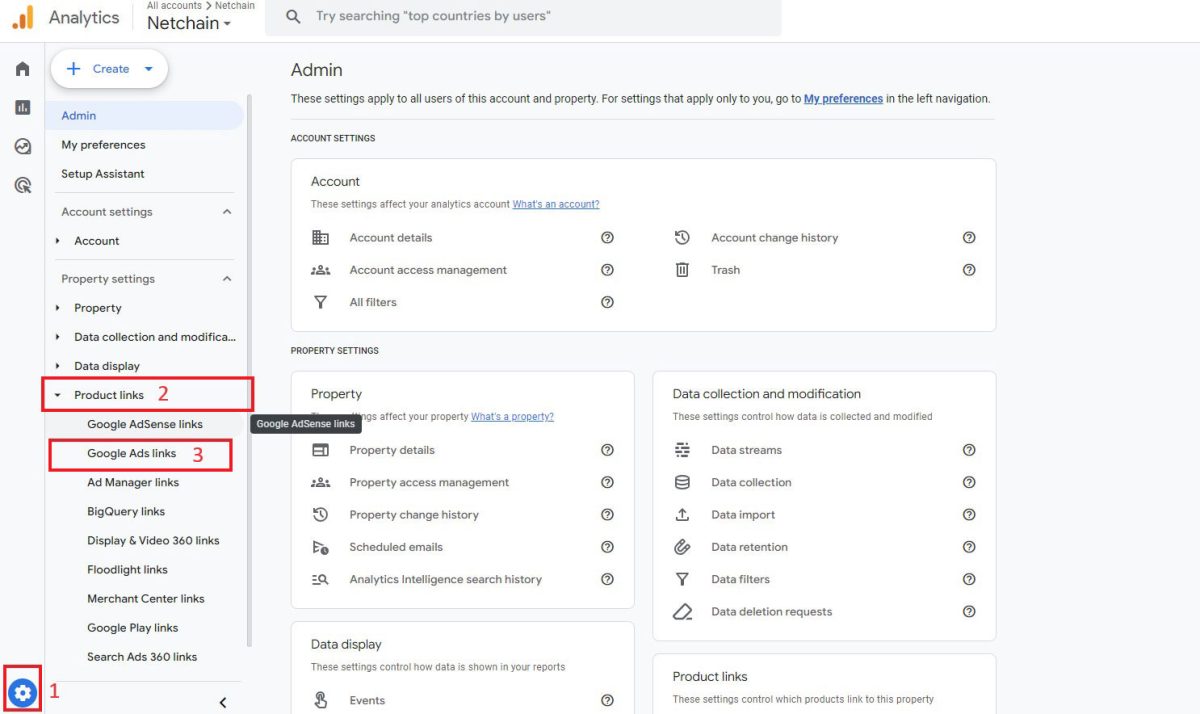Open help for Account access management
Image resolution: width=1200 pixels, height=714 pixels.
pos(607,270)
